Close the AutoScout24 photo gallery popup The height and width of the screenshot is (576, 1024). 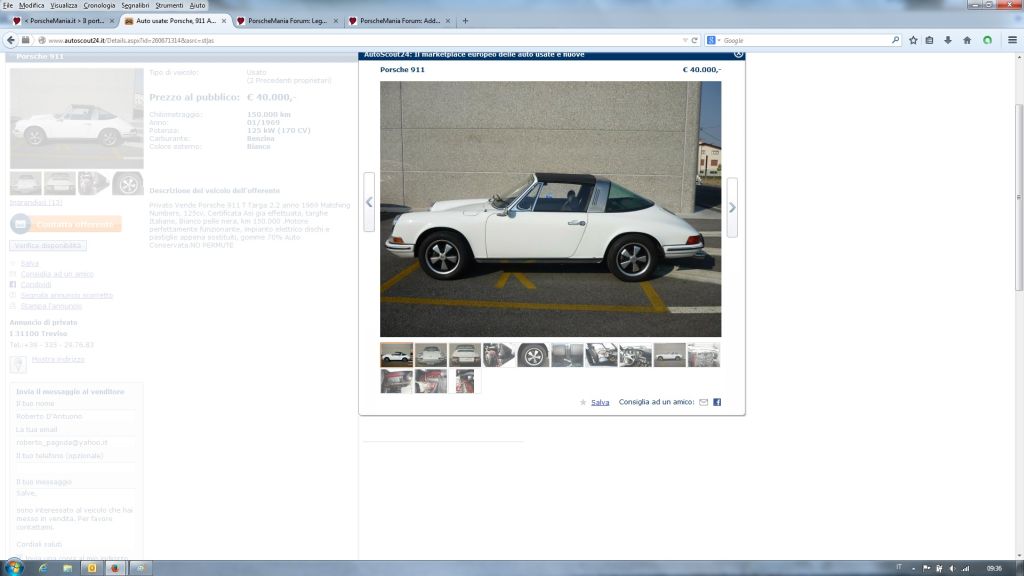tap(738, 54)
